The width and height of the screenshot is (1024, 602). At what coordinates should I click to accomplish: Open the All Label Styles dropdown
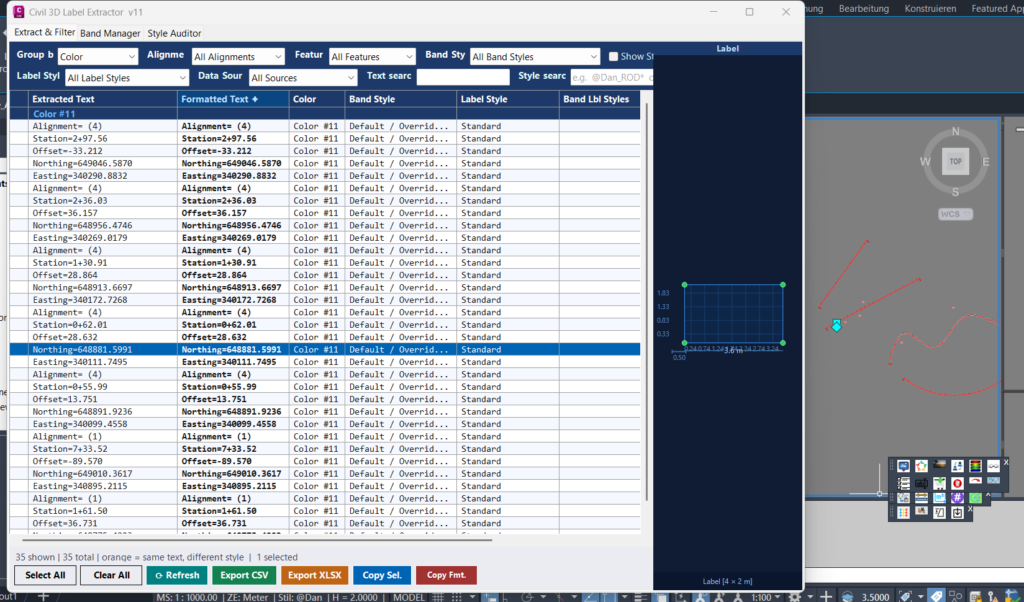[127, 78]
